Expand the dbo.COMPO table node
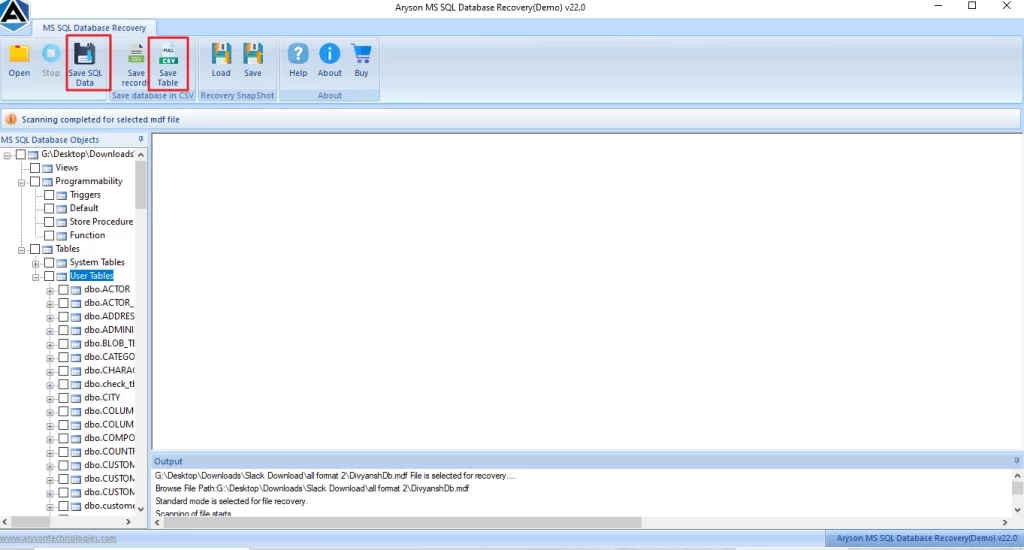Viewport: 1024px width, 550px height. [50, 440]
